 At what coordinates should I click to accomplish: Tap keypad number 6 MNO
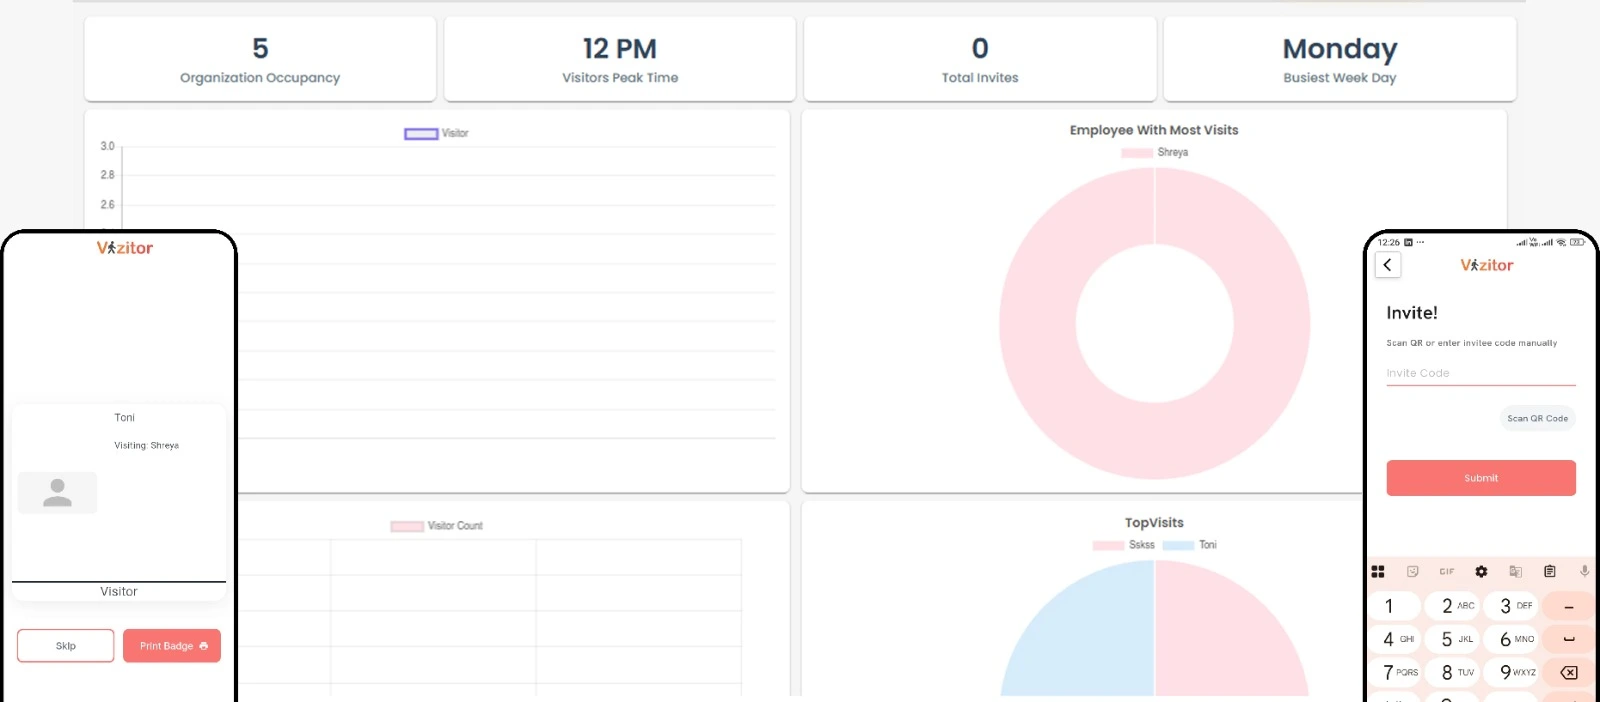[1512, 639]
